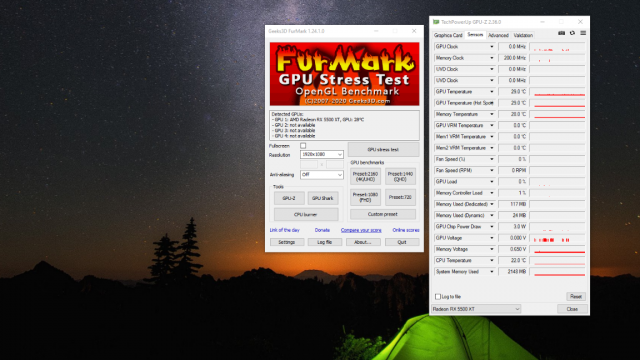Reset GPU-Z sensors
Image resolution: width=640 pixels, height=360 pixels.
576,296
